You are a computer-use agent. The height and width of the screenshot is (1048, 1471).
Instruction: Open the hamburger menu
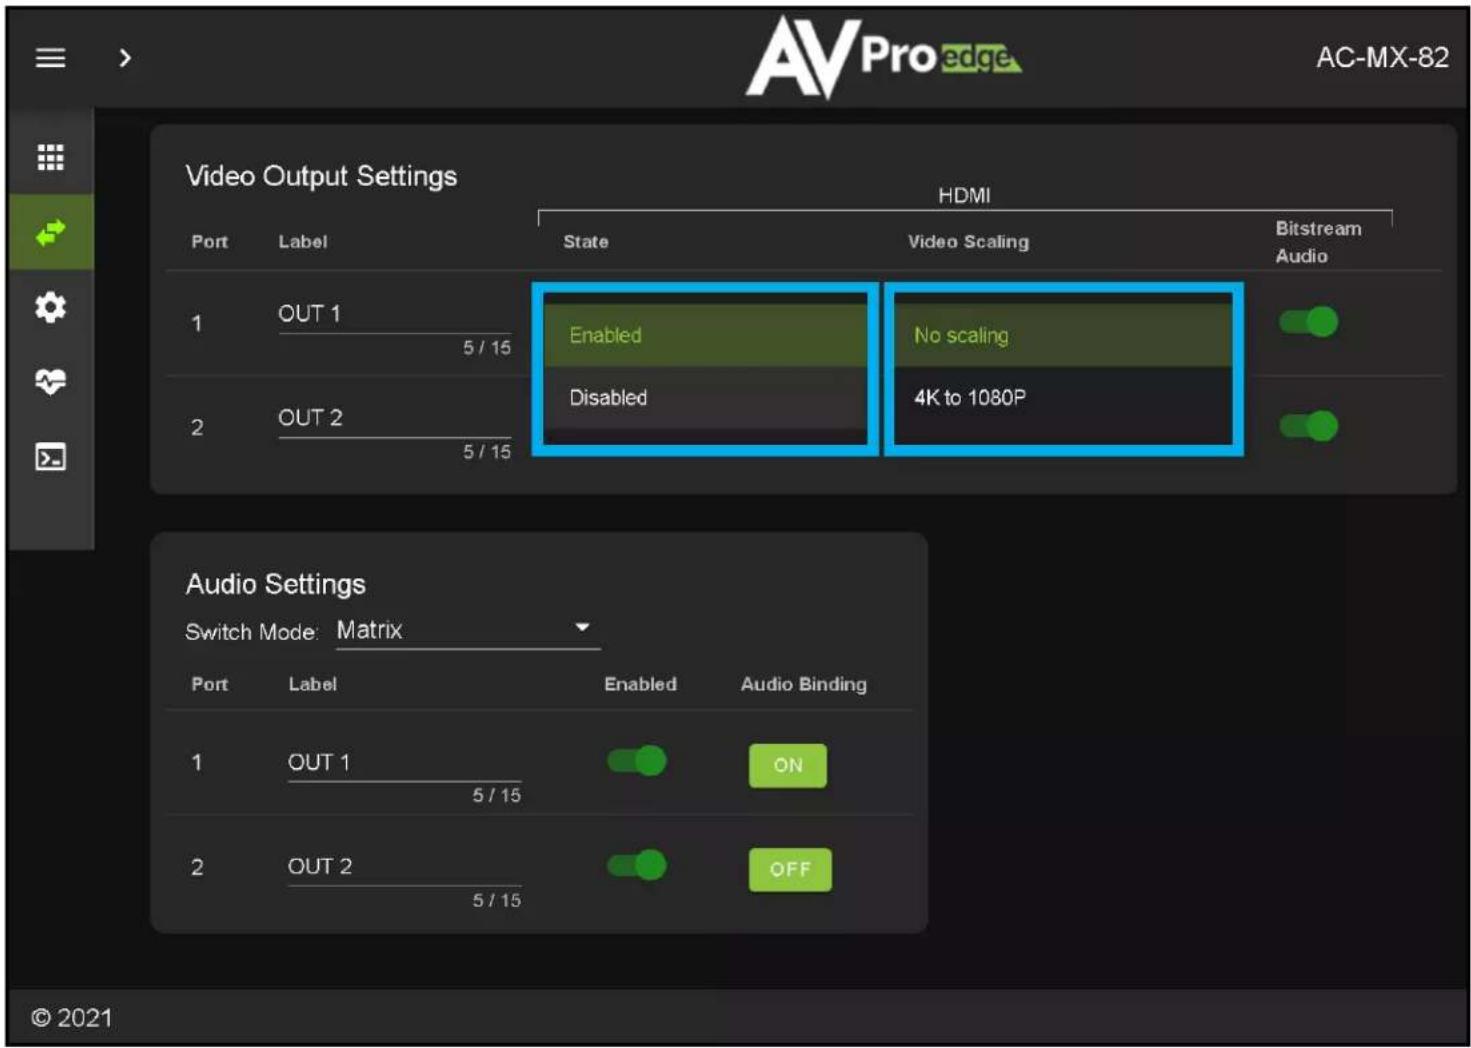coord(50,58)
